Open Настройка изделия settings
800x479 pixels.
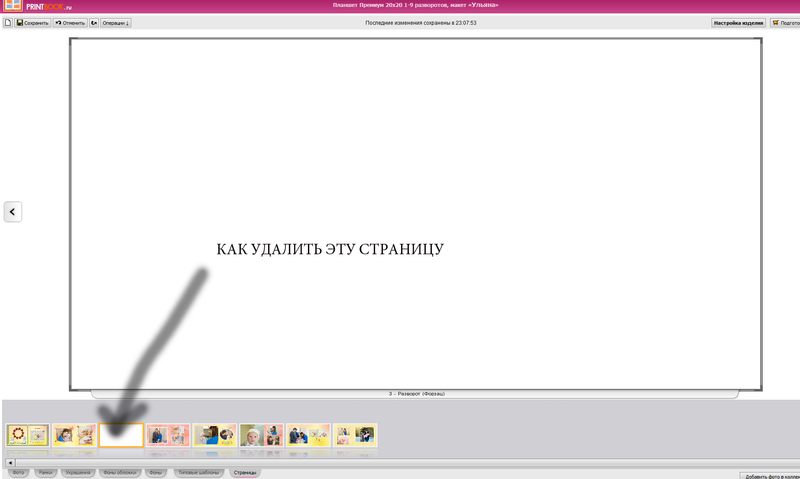click(x=738, y=22)
